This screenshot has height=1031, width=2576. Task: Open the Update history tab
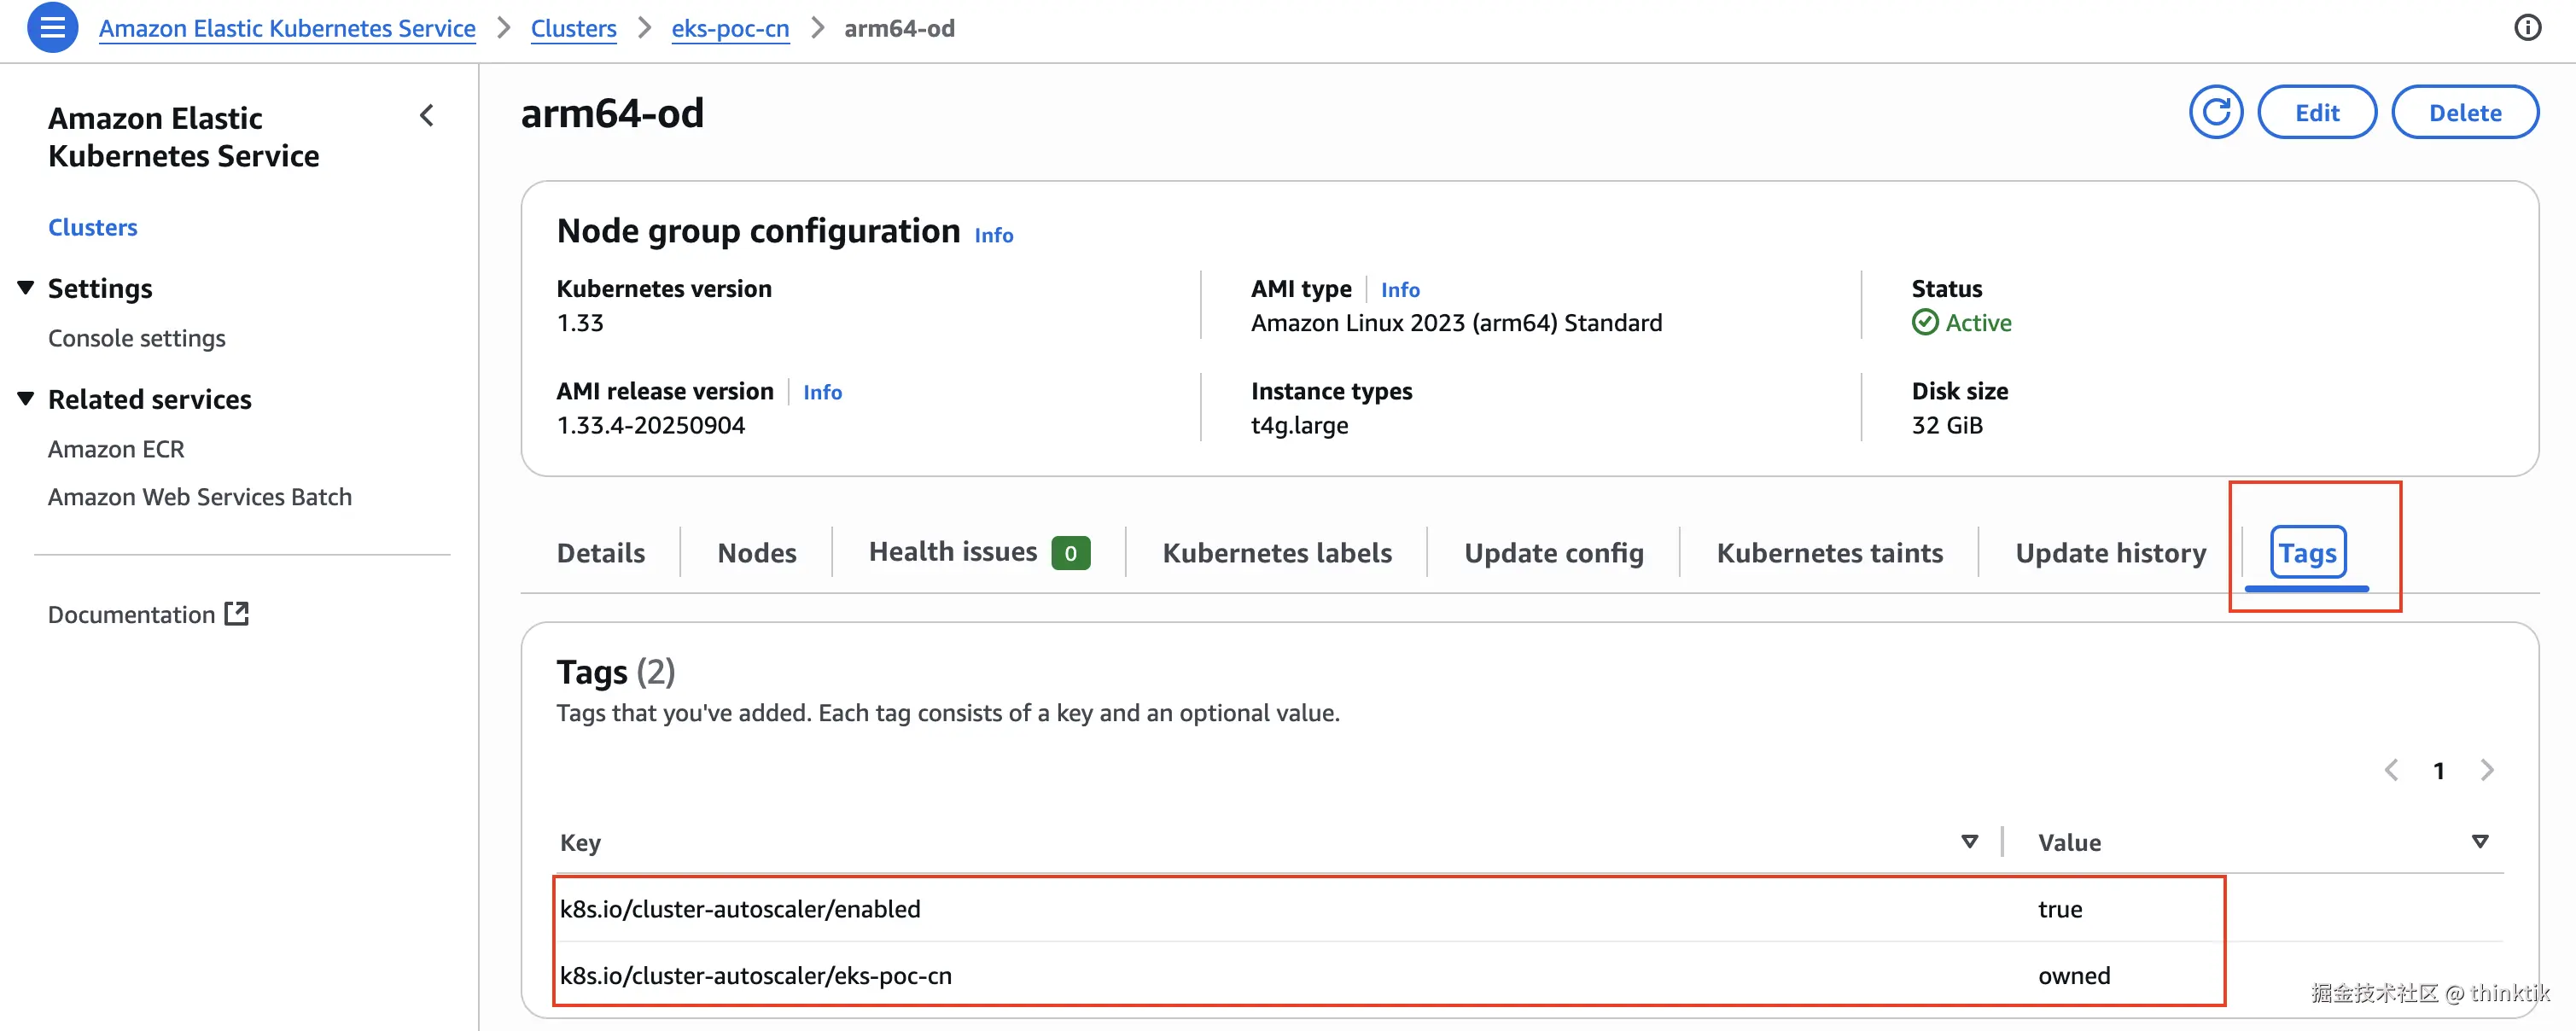click(2111, 553)
